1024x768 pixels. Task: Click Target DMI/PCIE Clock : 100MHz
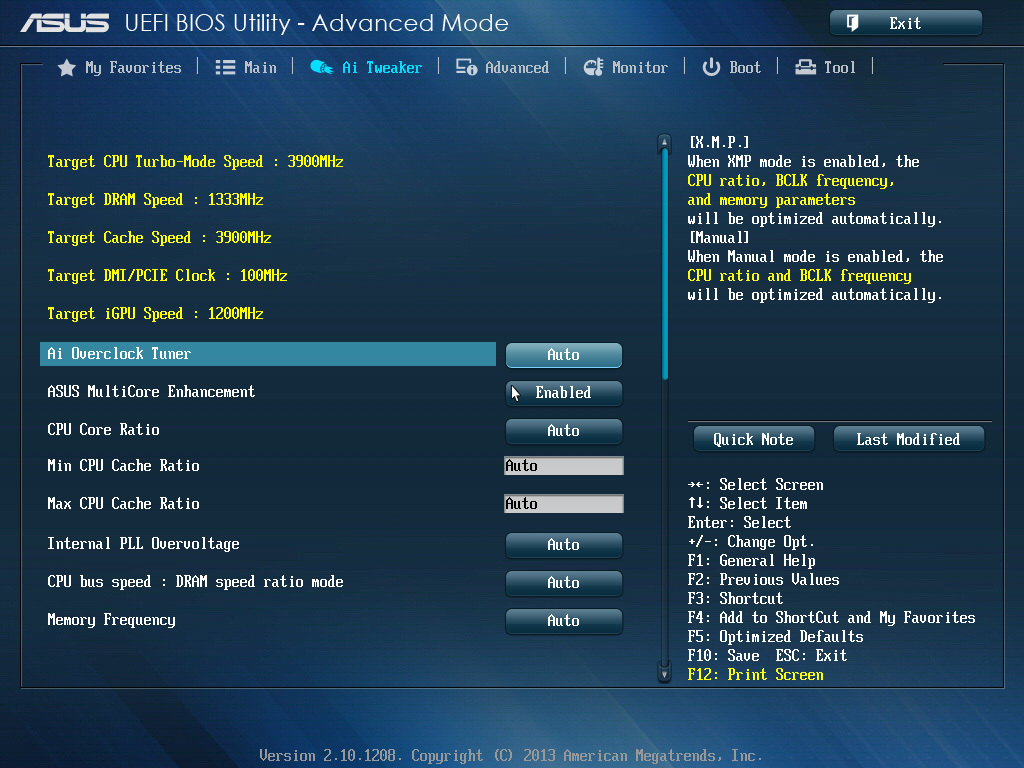click(x=167, y=276)
